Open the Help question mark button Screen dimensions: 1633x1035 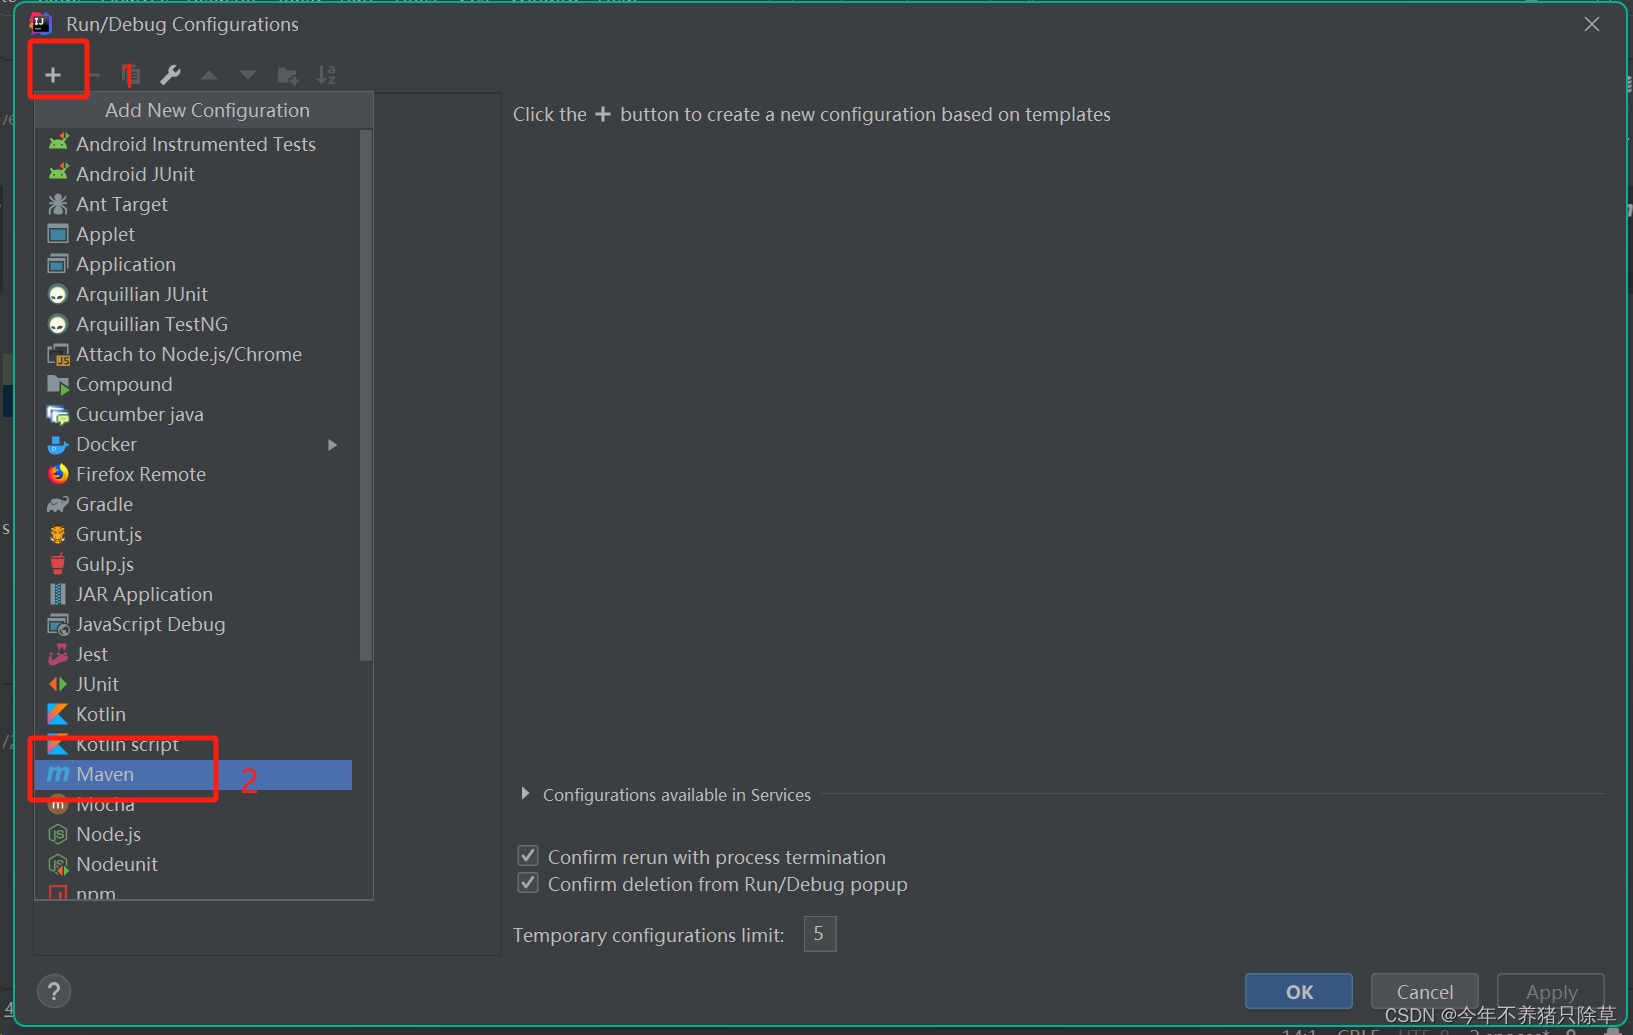[x=54, y=991]
